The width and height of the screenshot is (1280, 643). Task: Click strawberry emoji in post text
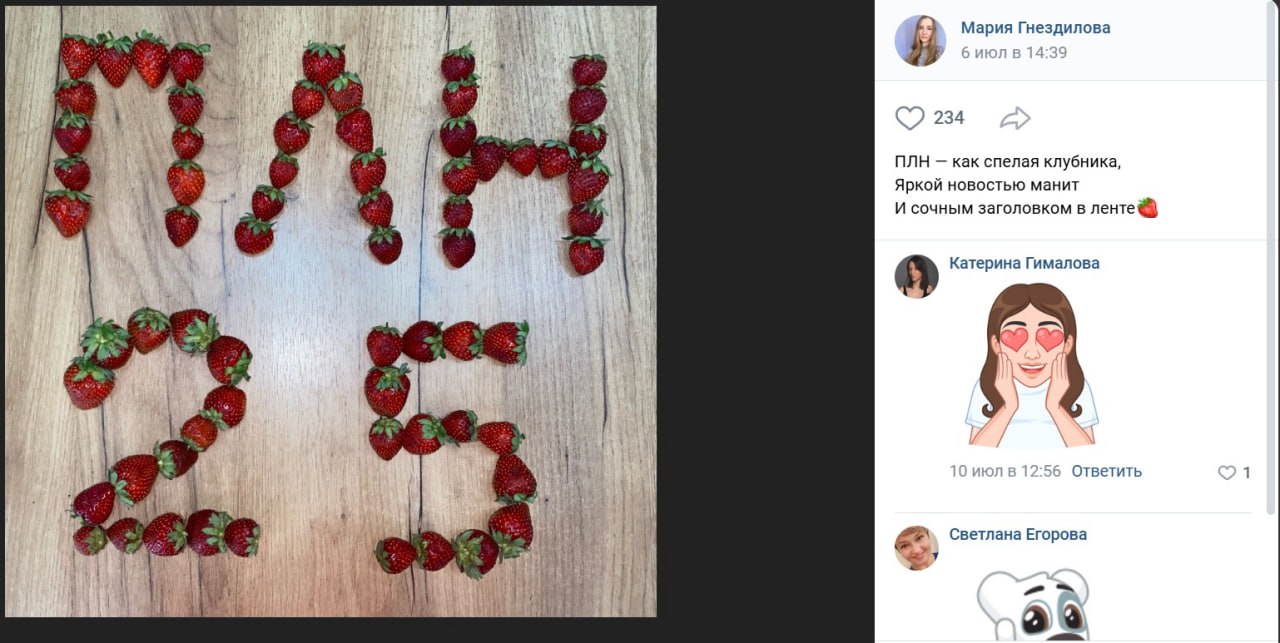click(x=1148, y=208)
